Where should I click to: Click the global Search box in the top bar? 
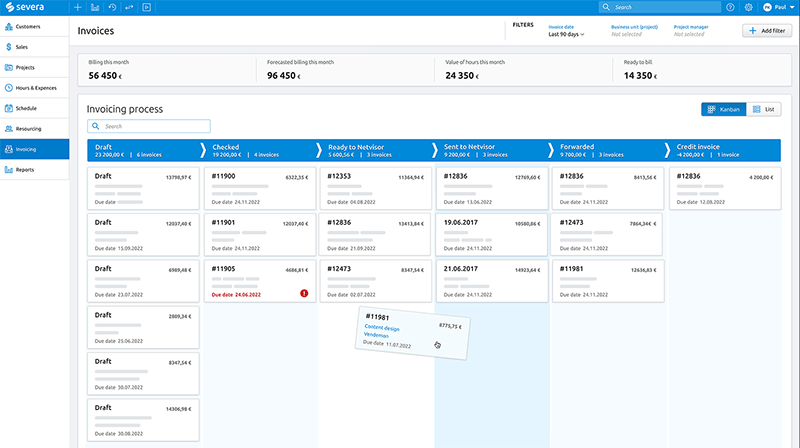(x=658, y=7)
